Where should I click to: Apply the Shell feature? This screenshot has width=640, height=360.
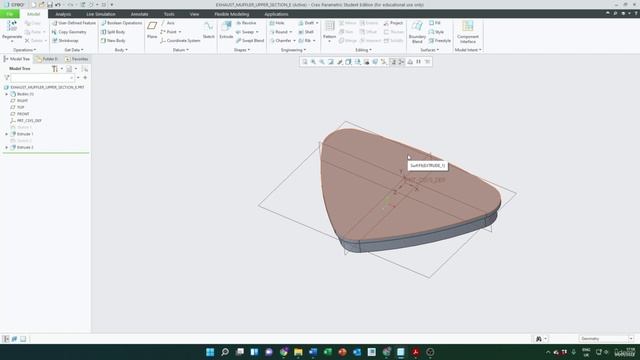[x=306, y=32]
